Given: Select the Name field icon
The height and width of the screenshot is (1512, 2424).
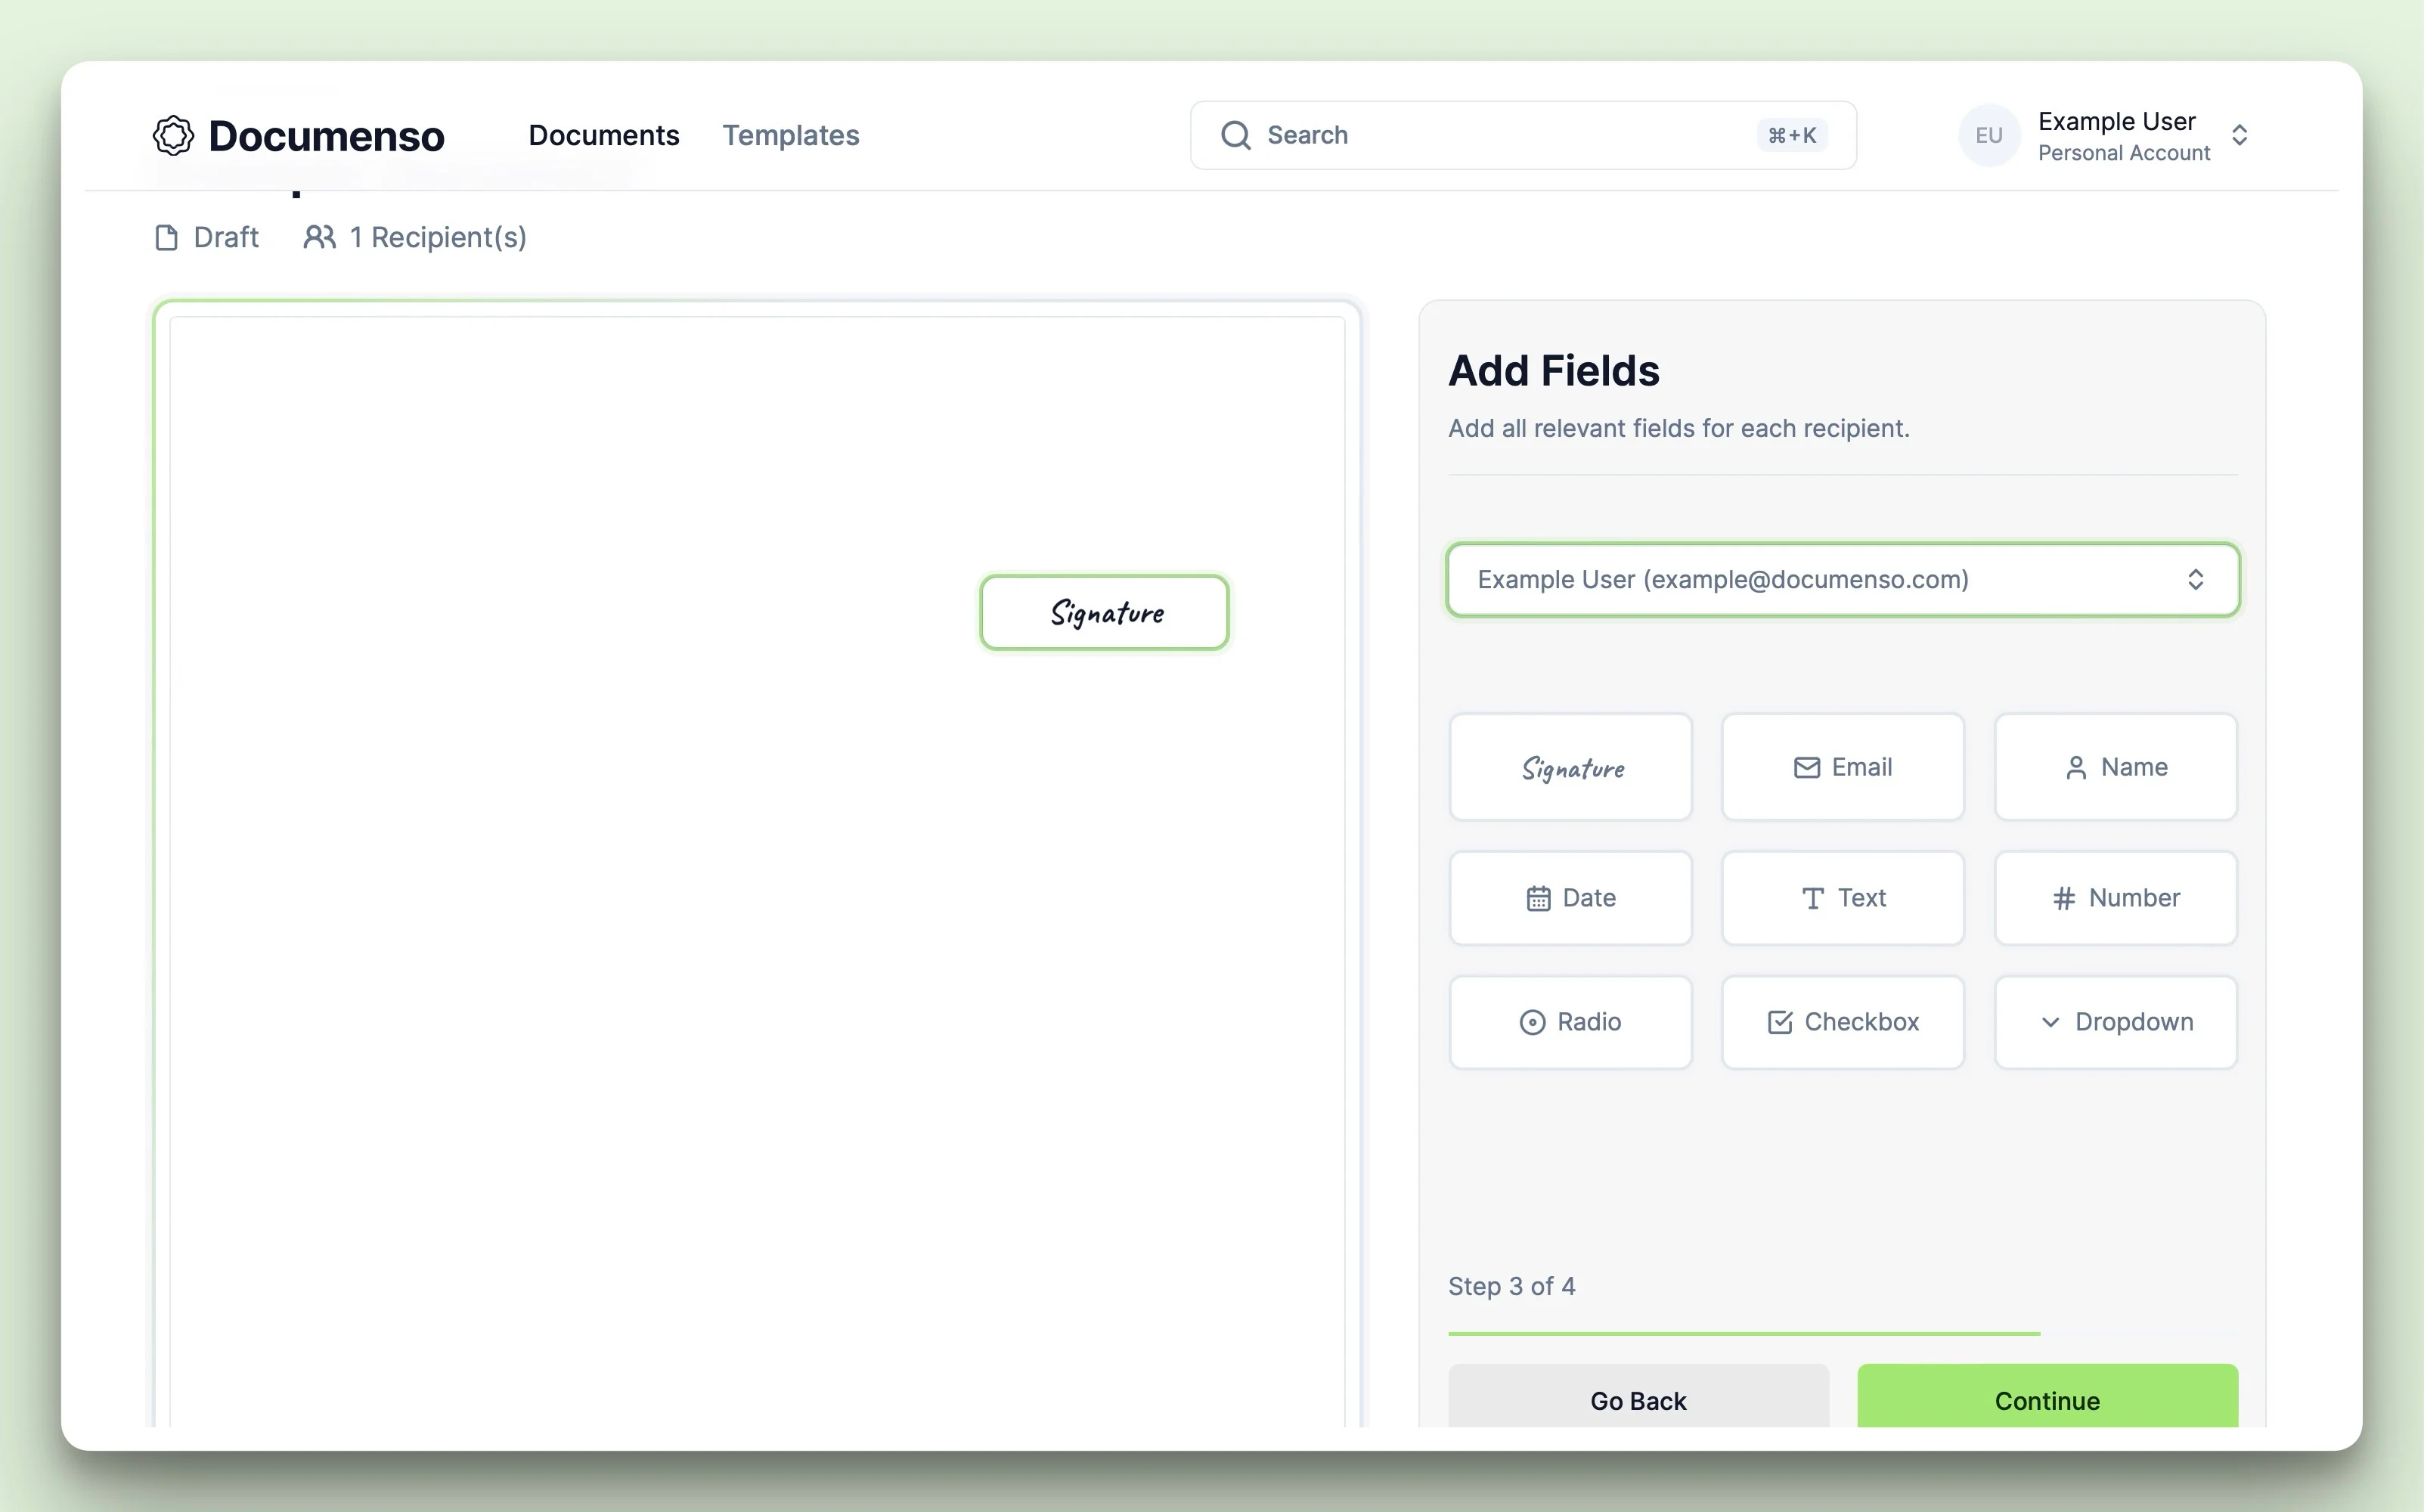Looking at the screenshot, I should point(2075,767).
